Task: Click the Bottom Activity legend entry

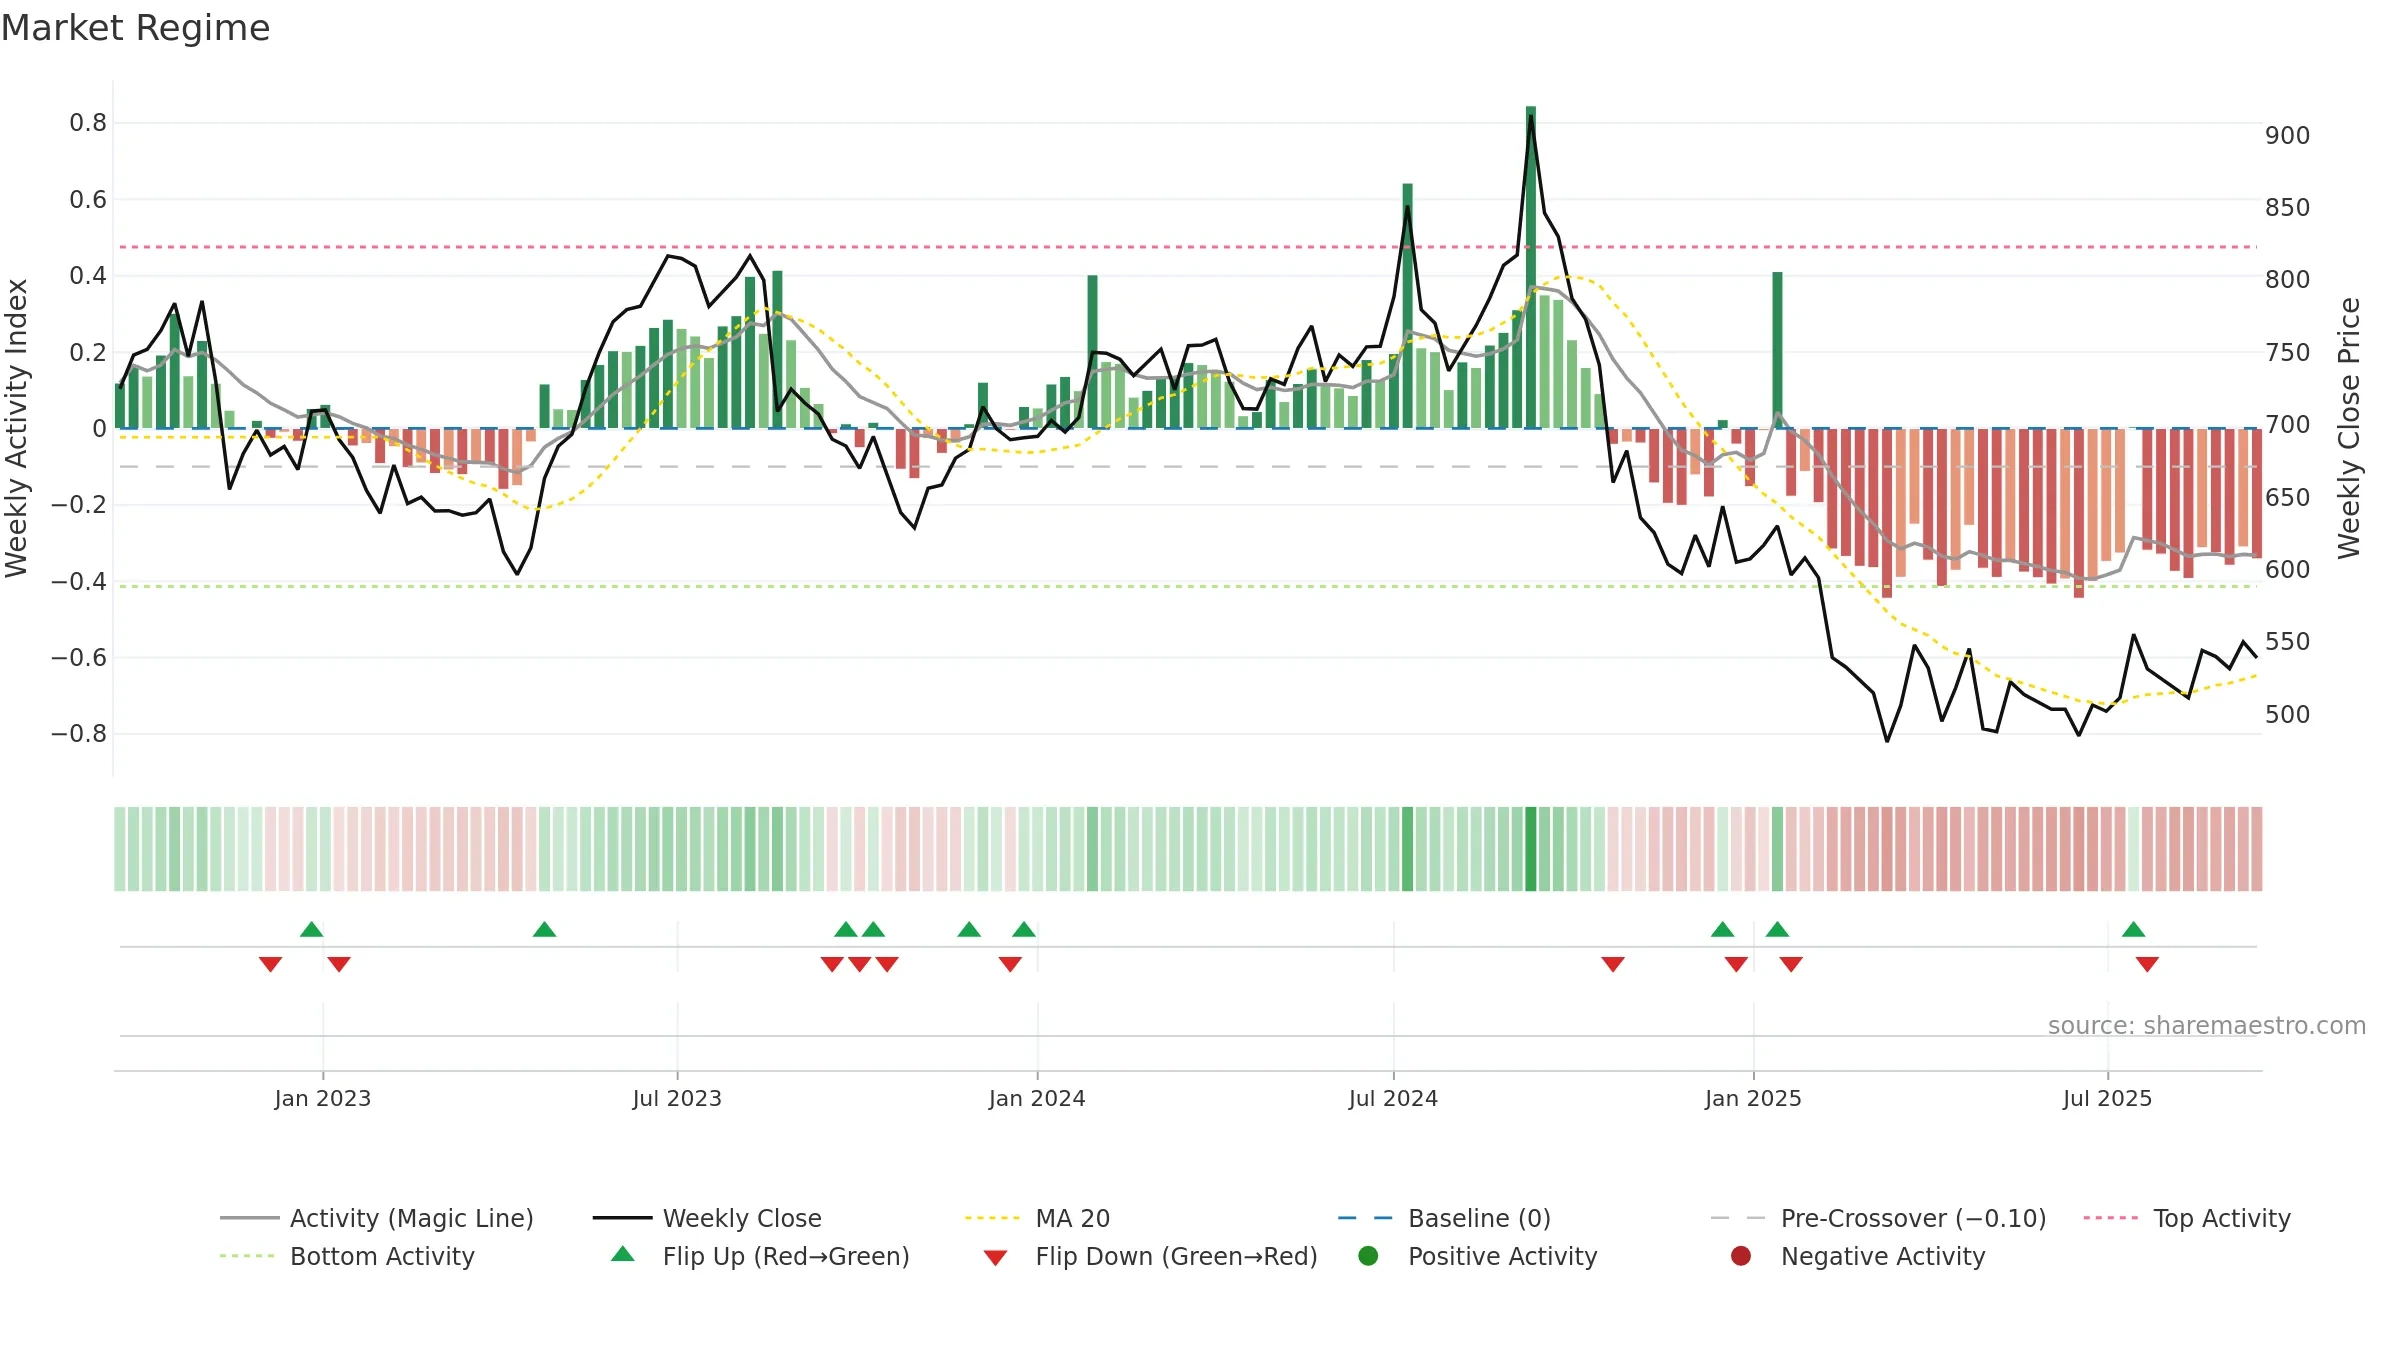Action: [347, 1256]
